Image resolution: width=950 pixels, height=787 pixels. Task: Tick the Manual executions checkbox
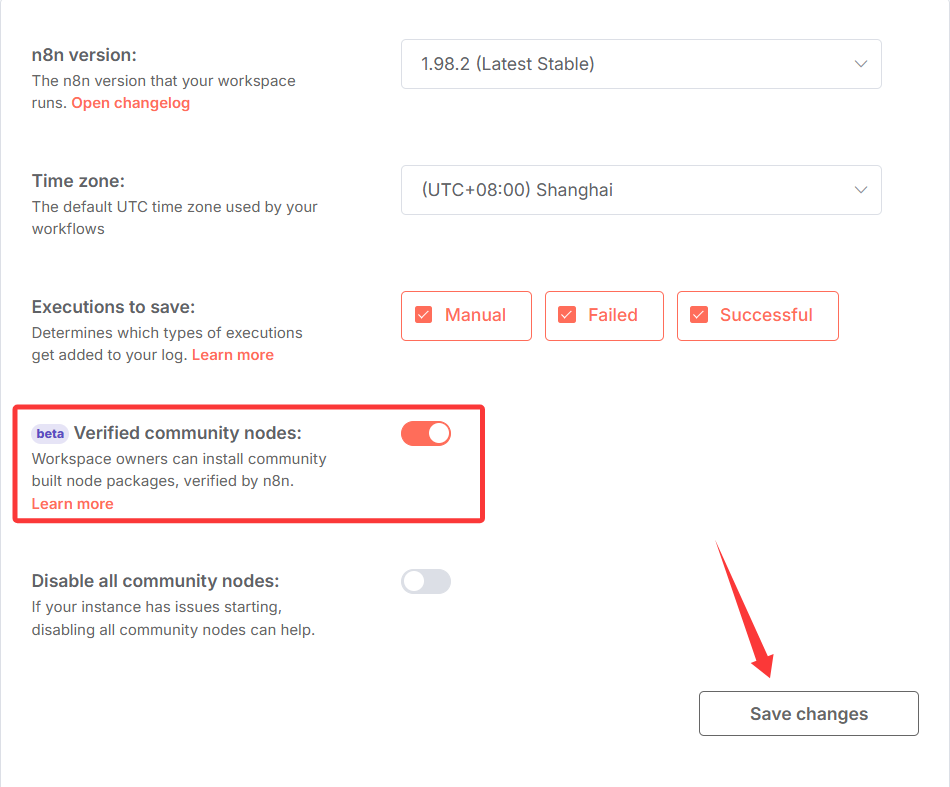424,315
